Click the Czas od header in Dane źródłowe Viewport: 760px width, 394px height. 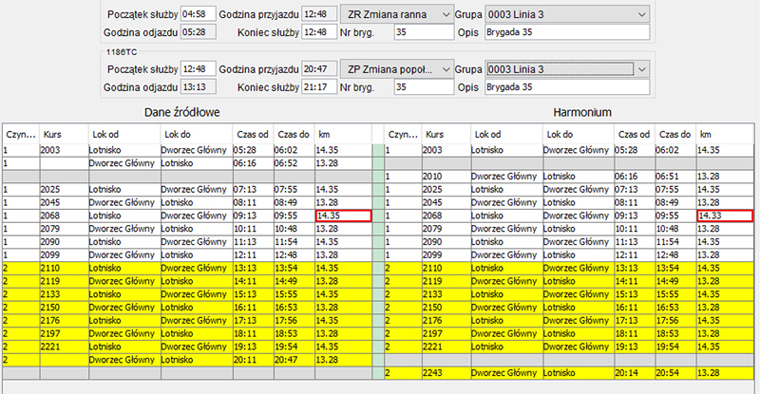pos(253,134)
